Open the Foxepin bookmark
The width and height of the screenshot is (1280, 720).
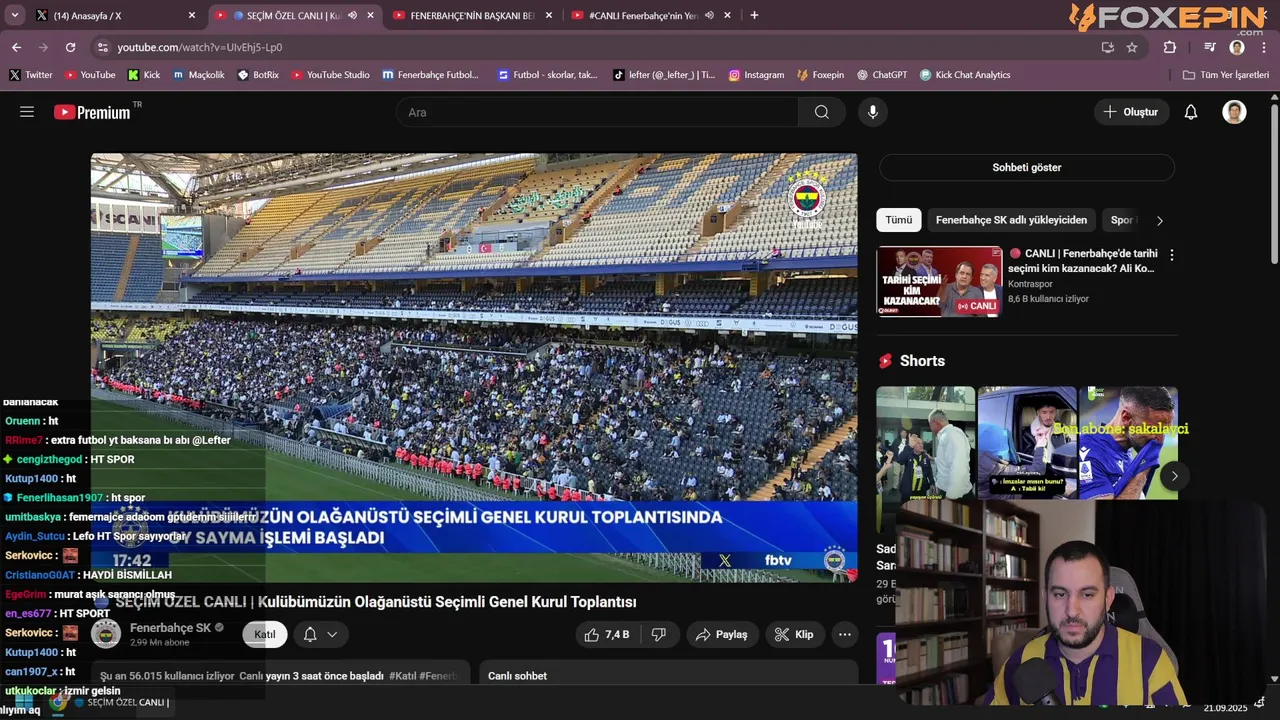(x=820, y=75)
